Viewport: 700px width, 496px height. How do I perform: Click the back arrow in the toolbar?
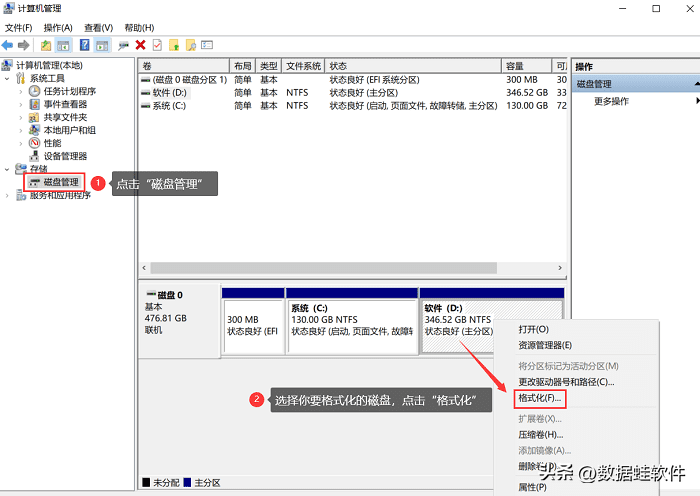click(8, 45)
